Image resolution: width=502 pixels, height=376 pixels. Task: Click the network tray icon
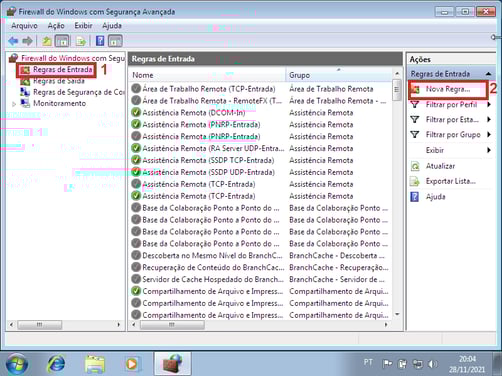pos(417,364)
